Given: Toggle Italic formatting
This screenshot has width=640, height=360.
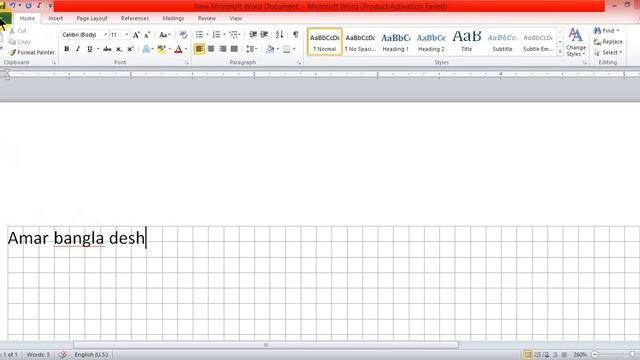Looking at the screenshot, I should 78,49.
